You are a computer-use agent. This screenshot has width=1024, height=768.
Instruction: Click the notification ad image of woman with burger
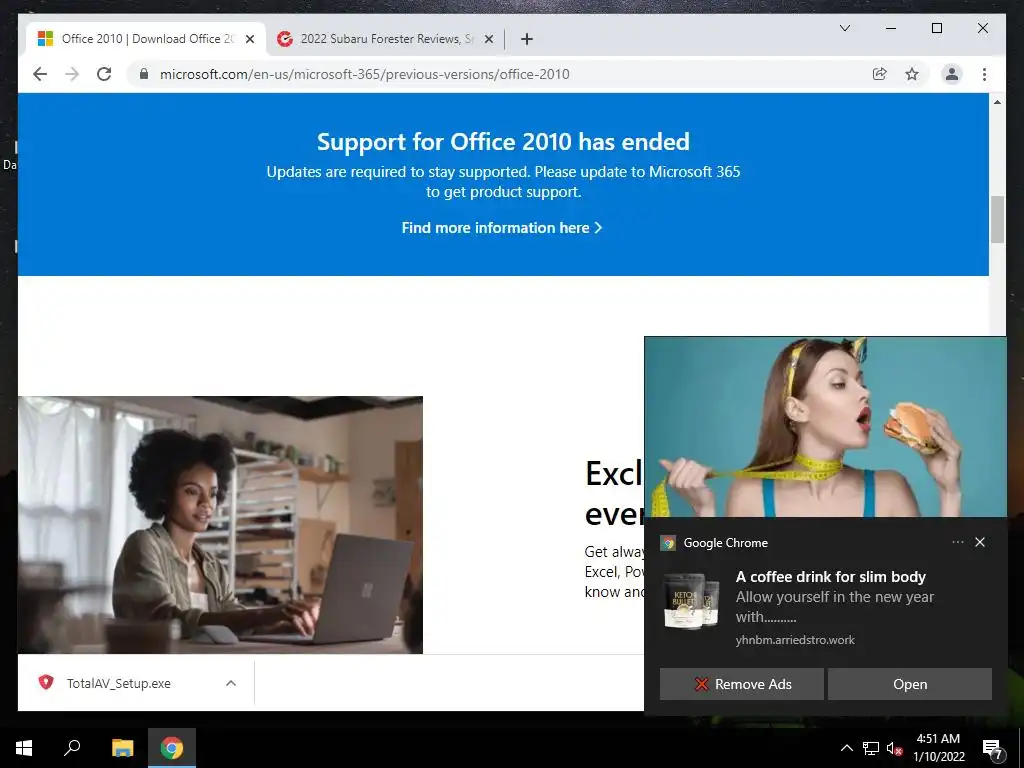825,426
